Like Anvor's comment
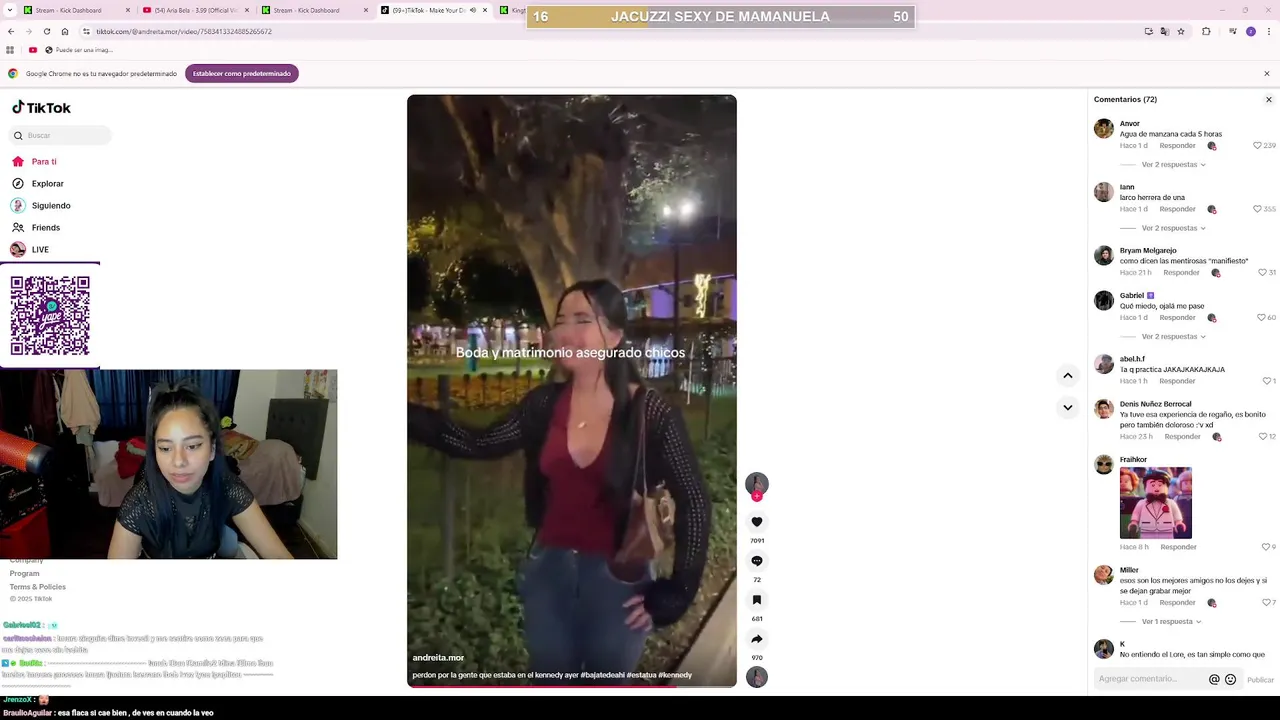The height and width of the screenshot is (720, 1280). click(1258, 145)
